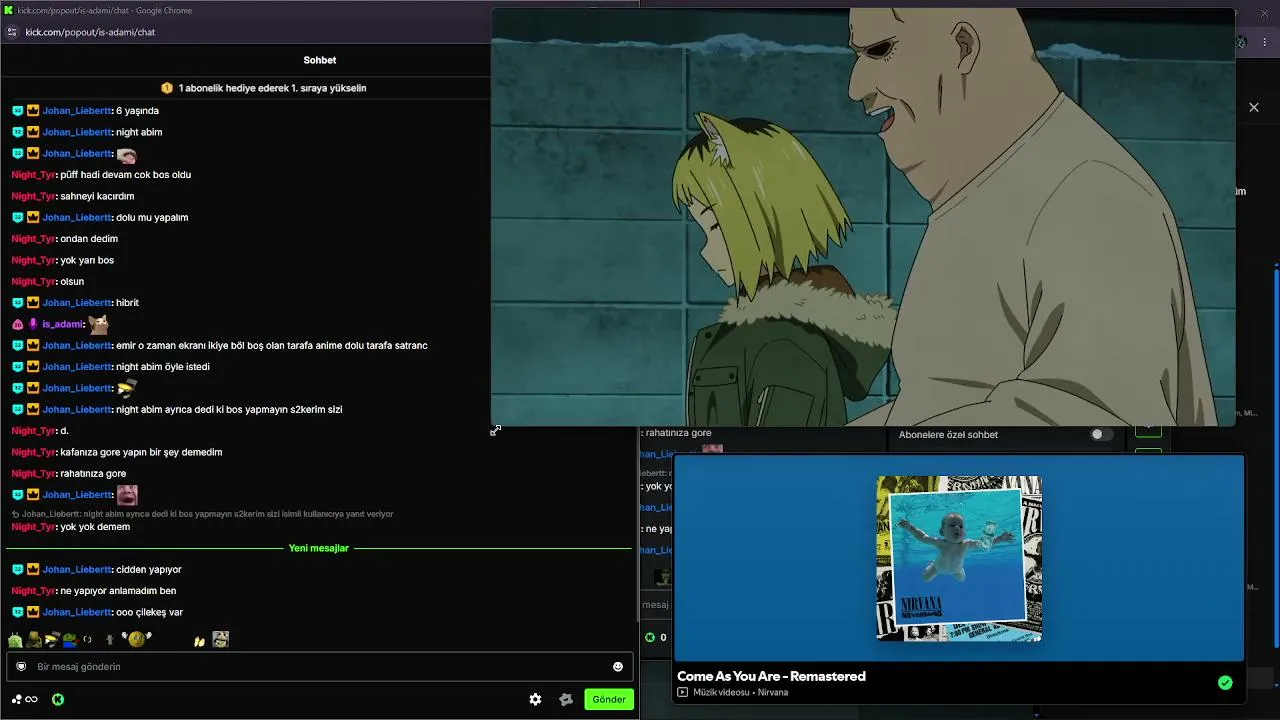The image size is (1280, 720).
Task: Select the kick.com/popout/is-adami/chat address bar
Action: point(90,32)
